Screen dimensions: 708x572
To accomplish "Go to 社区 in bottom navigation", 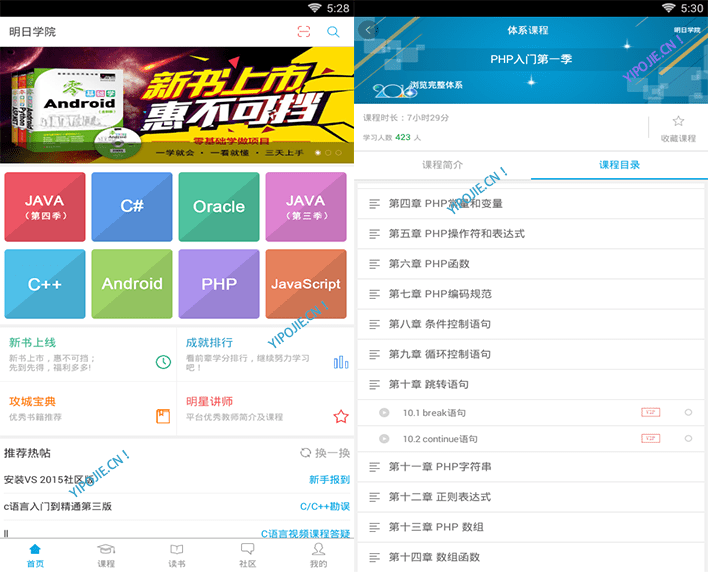I will (x=247, y=555).
